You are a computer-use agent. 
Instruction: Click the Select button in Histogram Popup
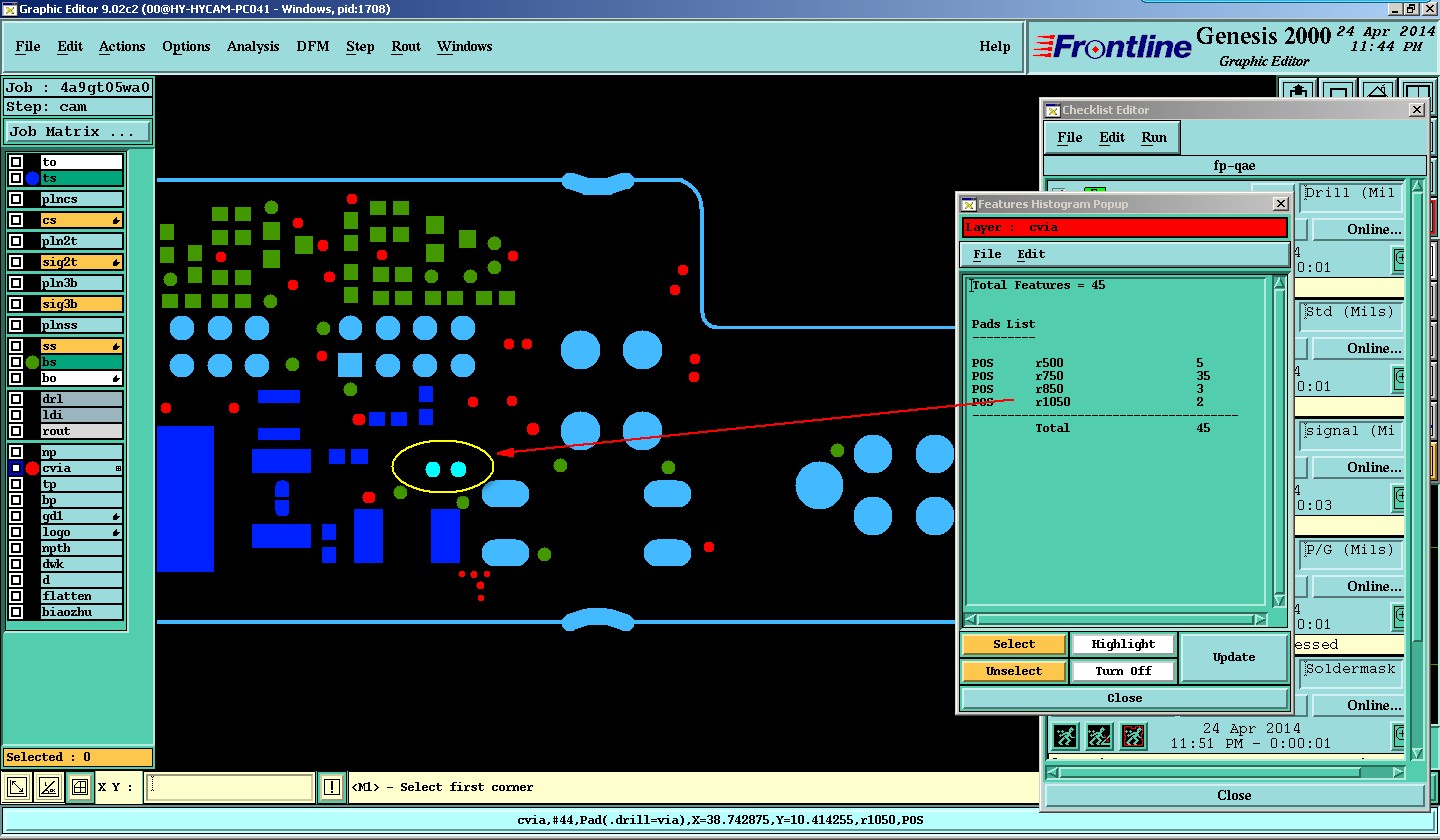1014,644
